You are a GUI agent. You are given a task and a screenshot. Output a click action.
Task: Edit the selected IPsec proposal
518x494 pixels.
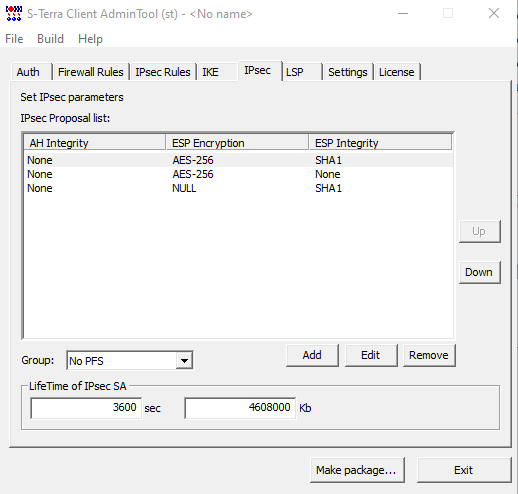371,355
